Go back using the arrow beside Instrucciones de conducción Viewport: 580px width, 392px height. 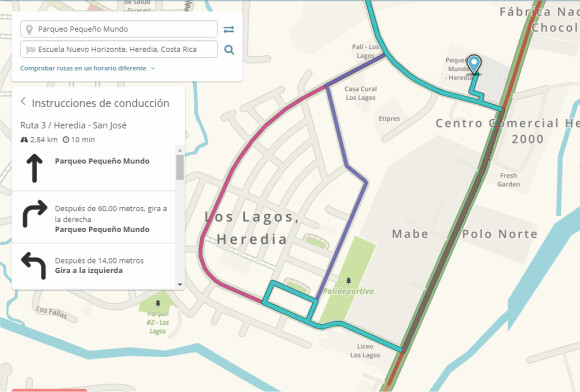tap(23, 101)
